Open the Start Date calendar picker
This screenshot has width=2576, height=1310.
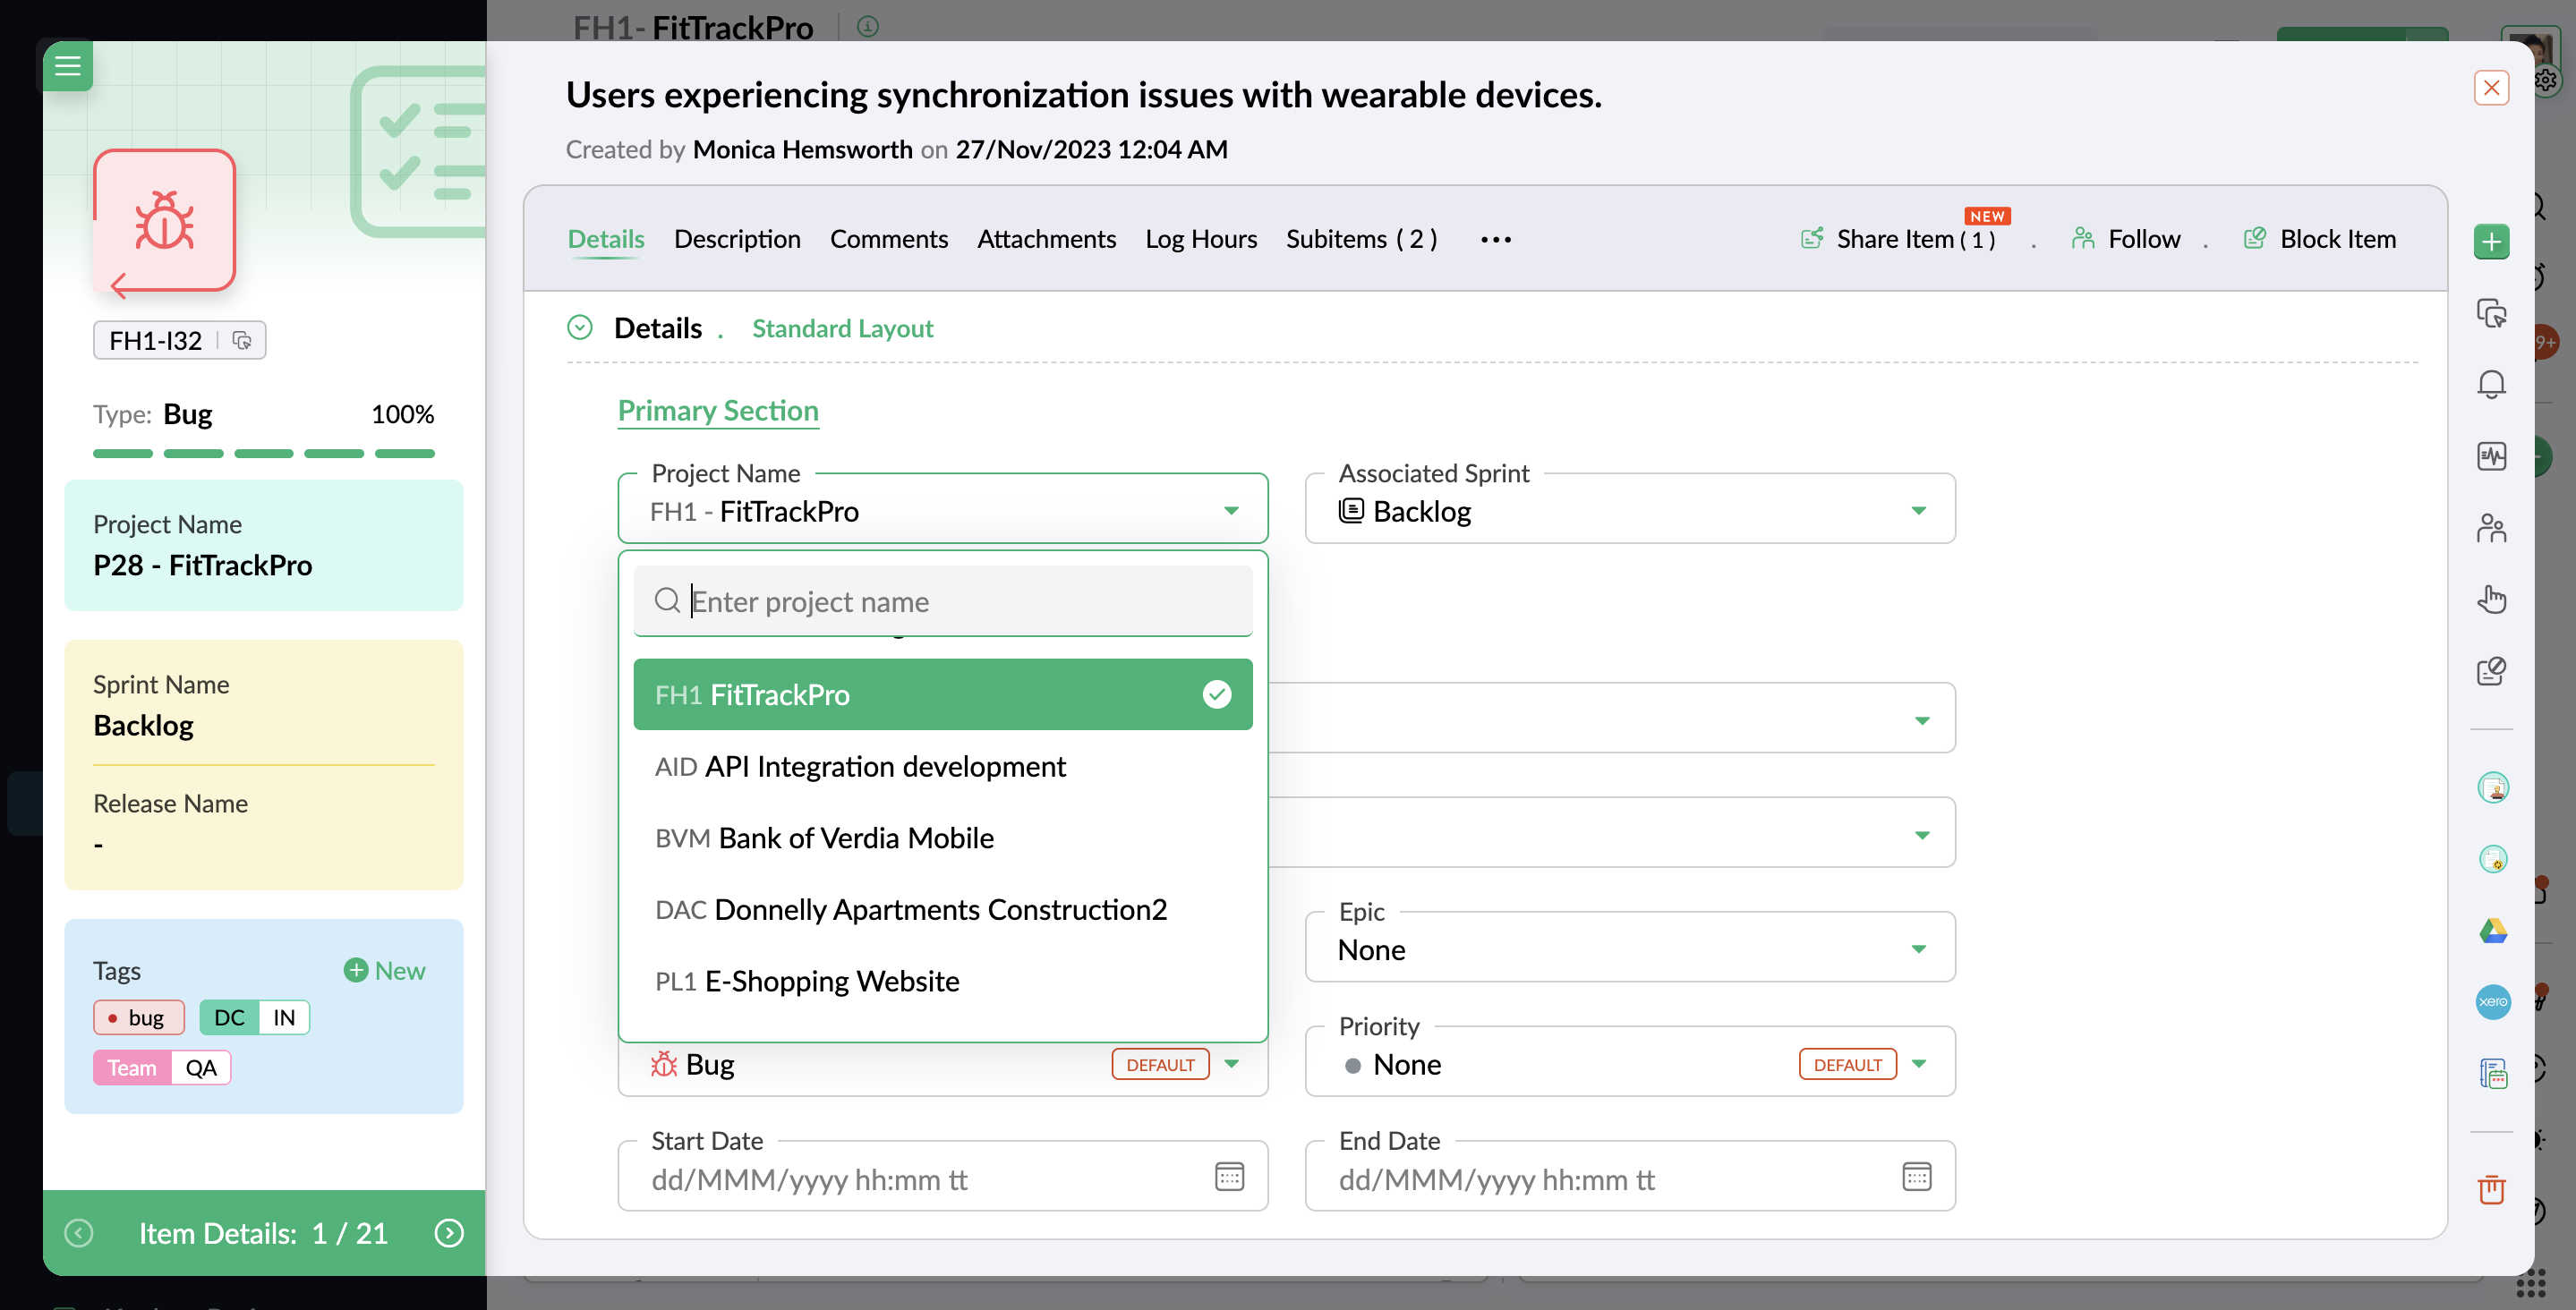(x=1229, y=1177)
